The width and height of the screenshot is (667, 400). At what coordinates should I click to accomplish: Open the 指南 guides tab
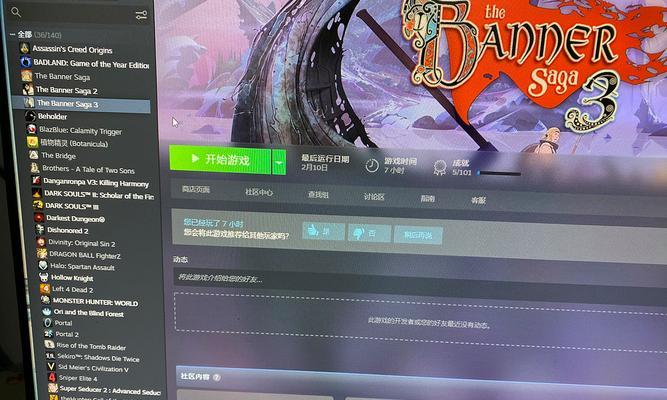(x=428, y=199)
